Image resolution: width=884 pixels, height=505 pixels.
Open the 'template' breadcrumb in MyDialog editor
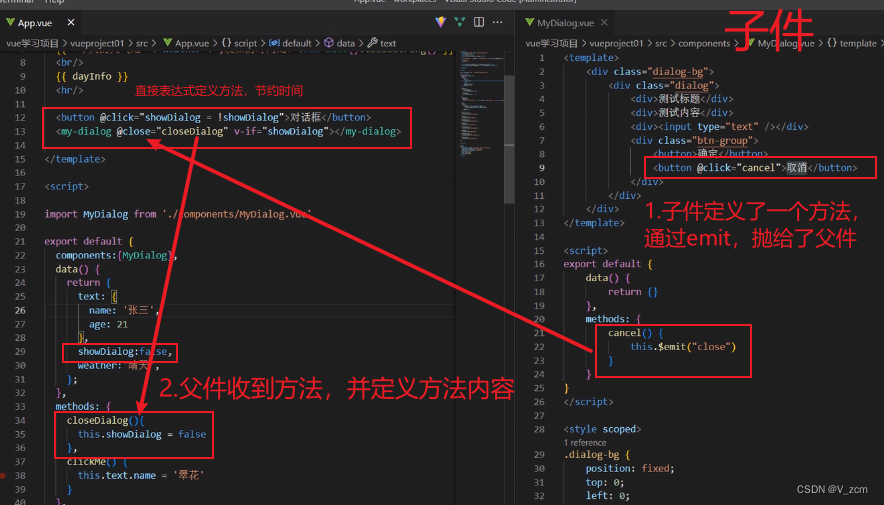pyautogui.click(x=852, y=43)
